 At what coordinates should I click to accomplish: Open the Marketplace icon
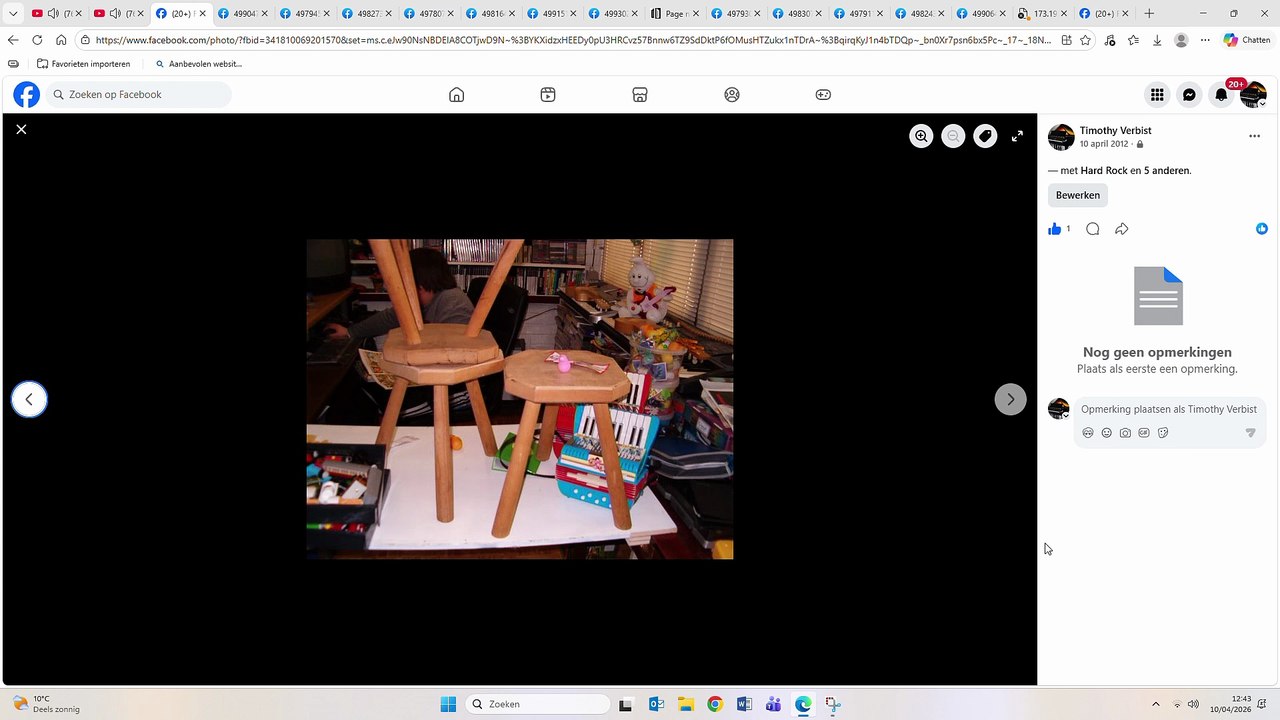pos(640,94)
